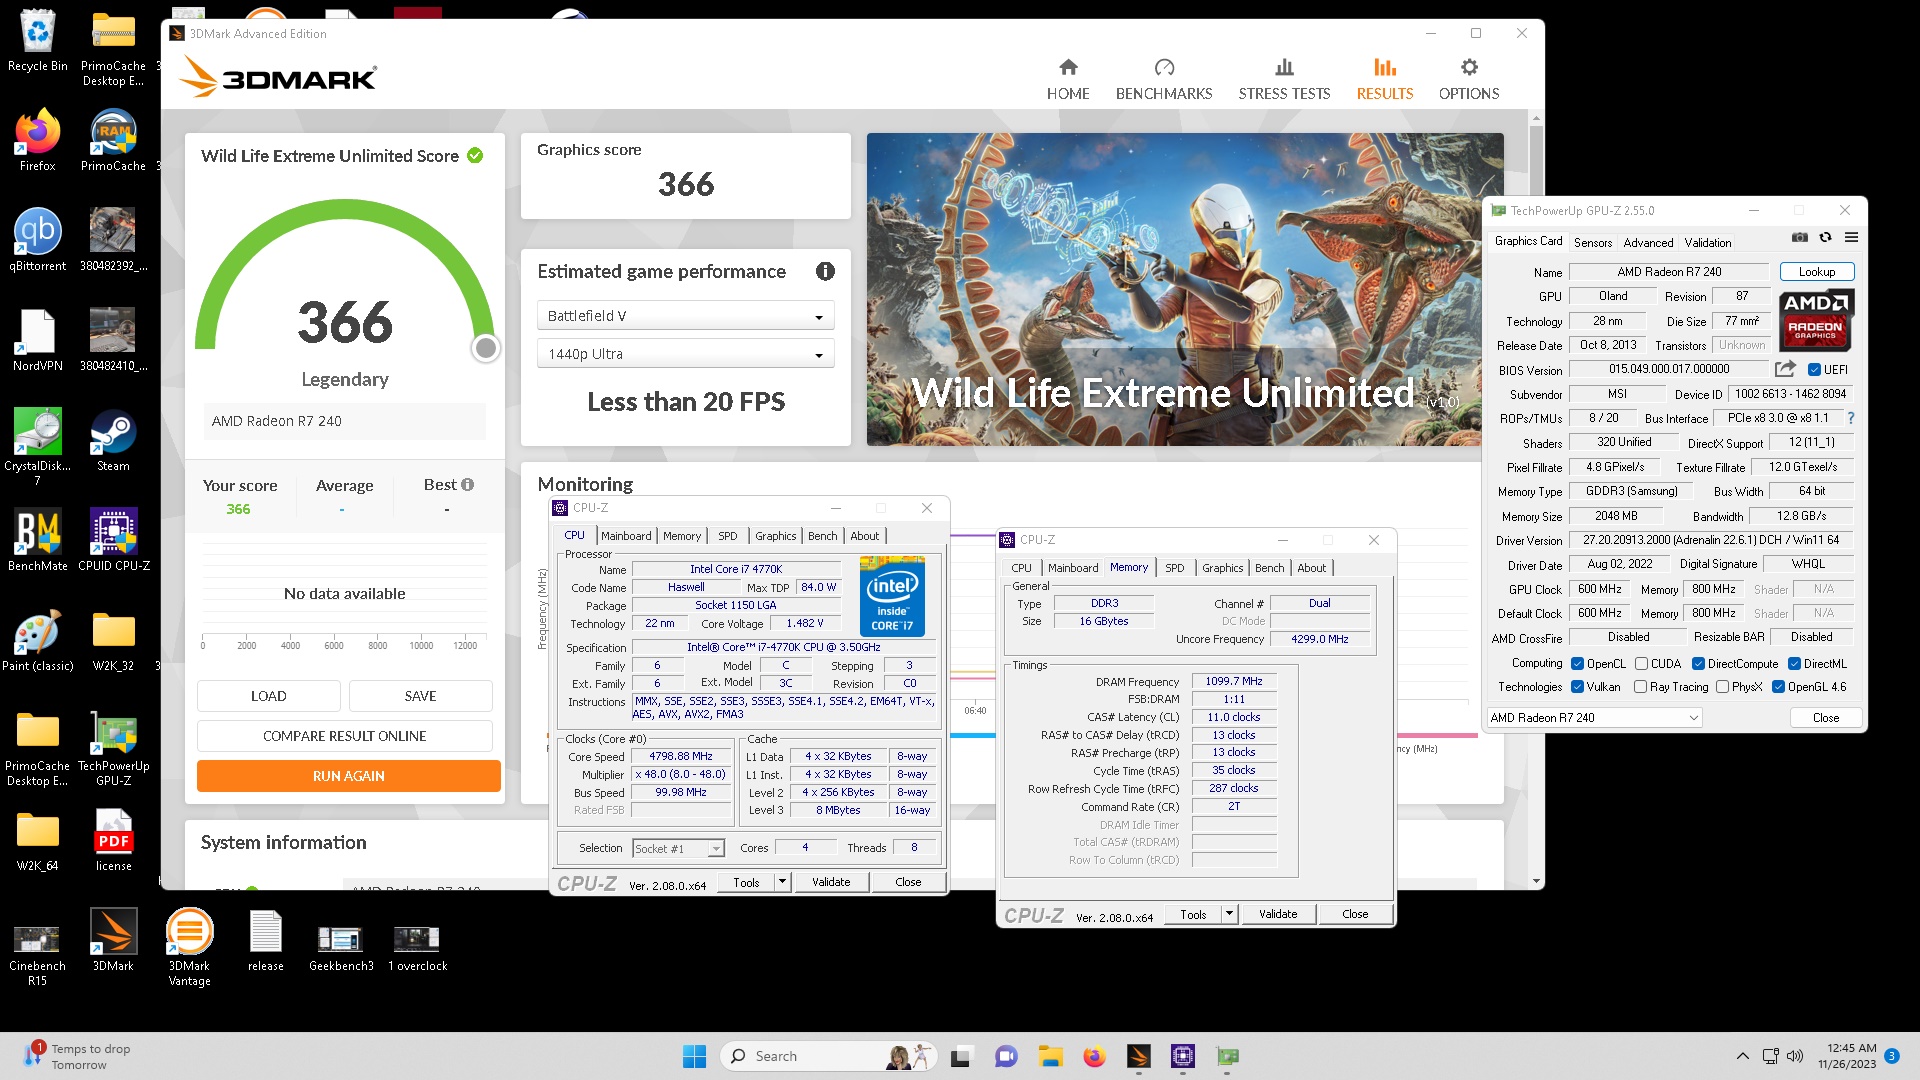Toggle the PhysX checkbox

[1722, 687]
